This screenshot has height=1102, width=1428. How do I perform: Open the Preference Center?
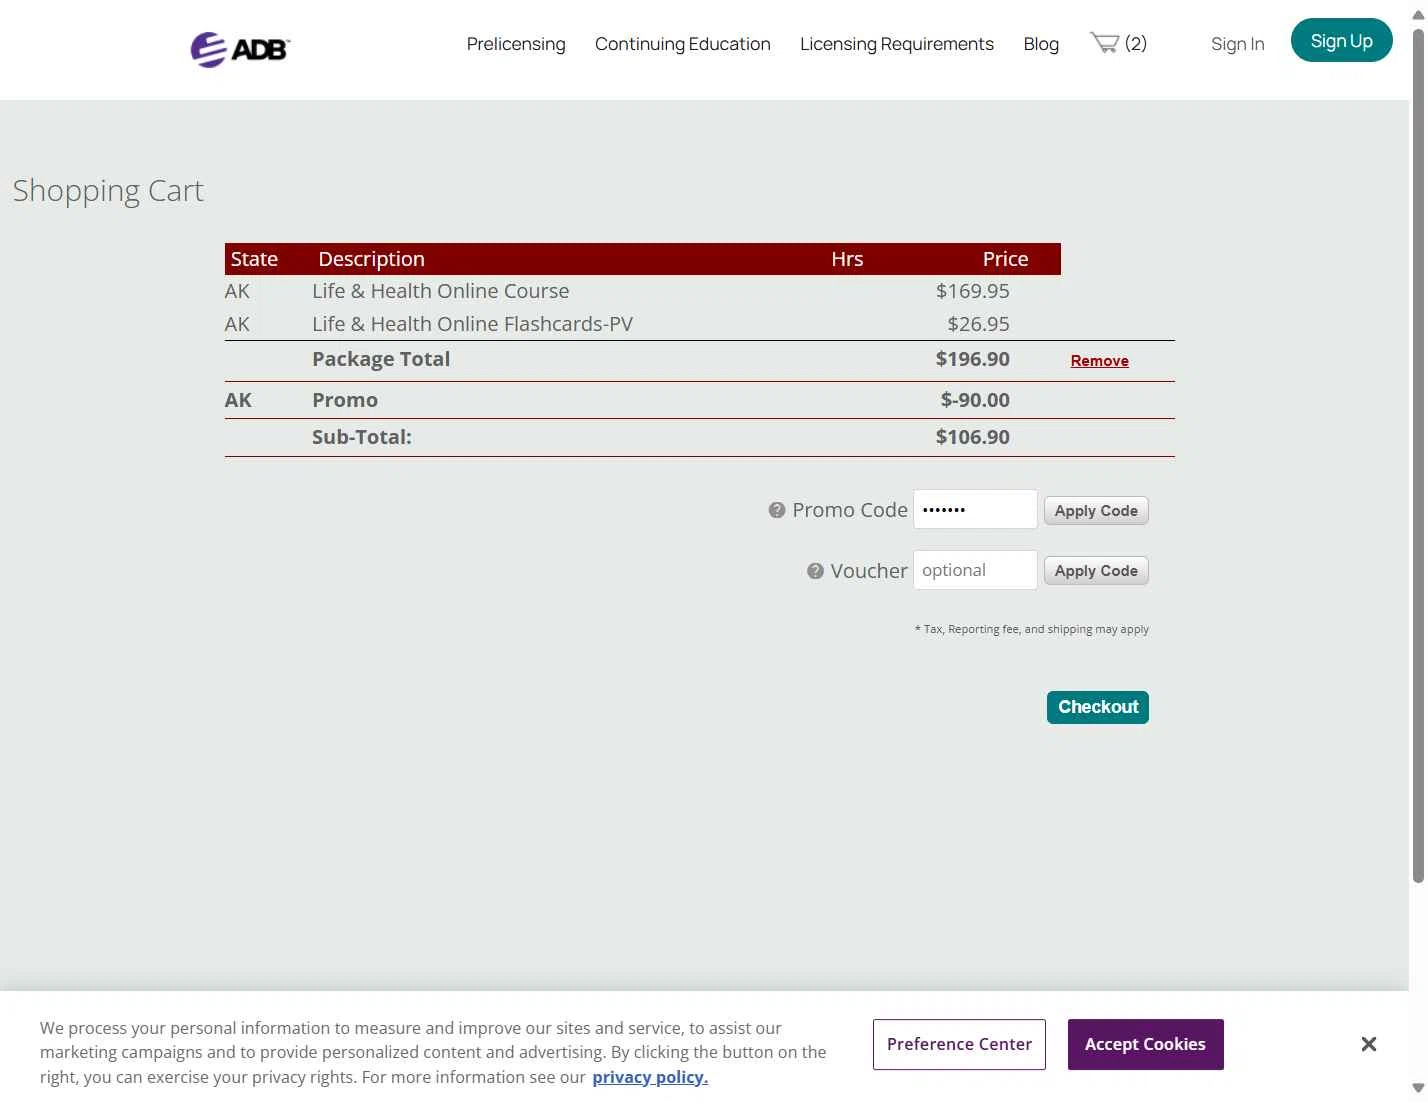point(959,1044)
